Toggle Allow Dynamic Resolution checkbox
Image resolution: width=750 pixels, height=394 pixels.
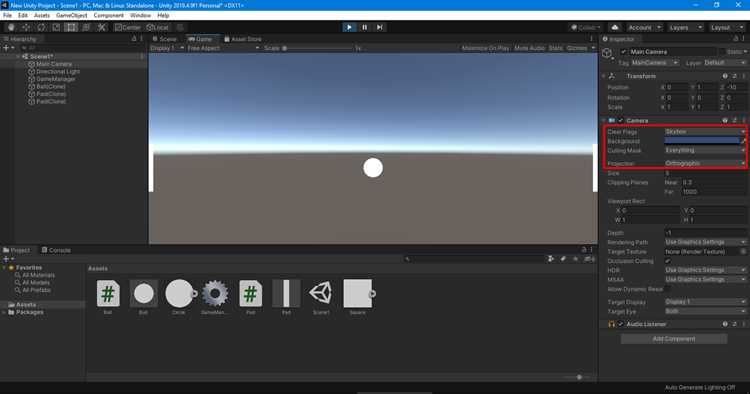coord(668,289)
